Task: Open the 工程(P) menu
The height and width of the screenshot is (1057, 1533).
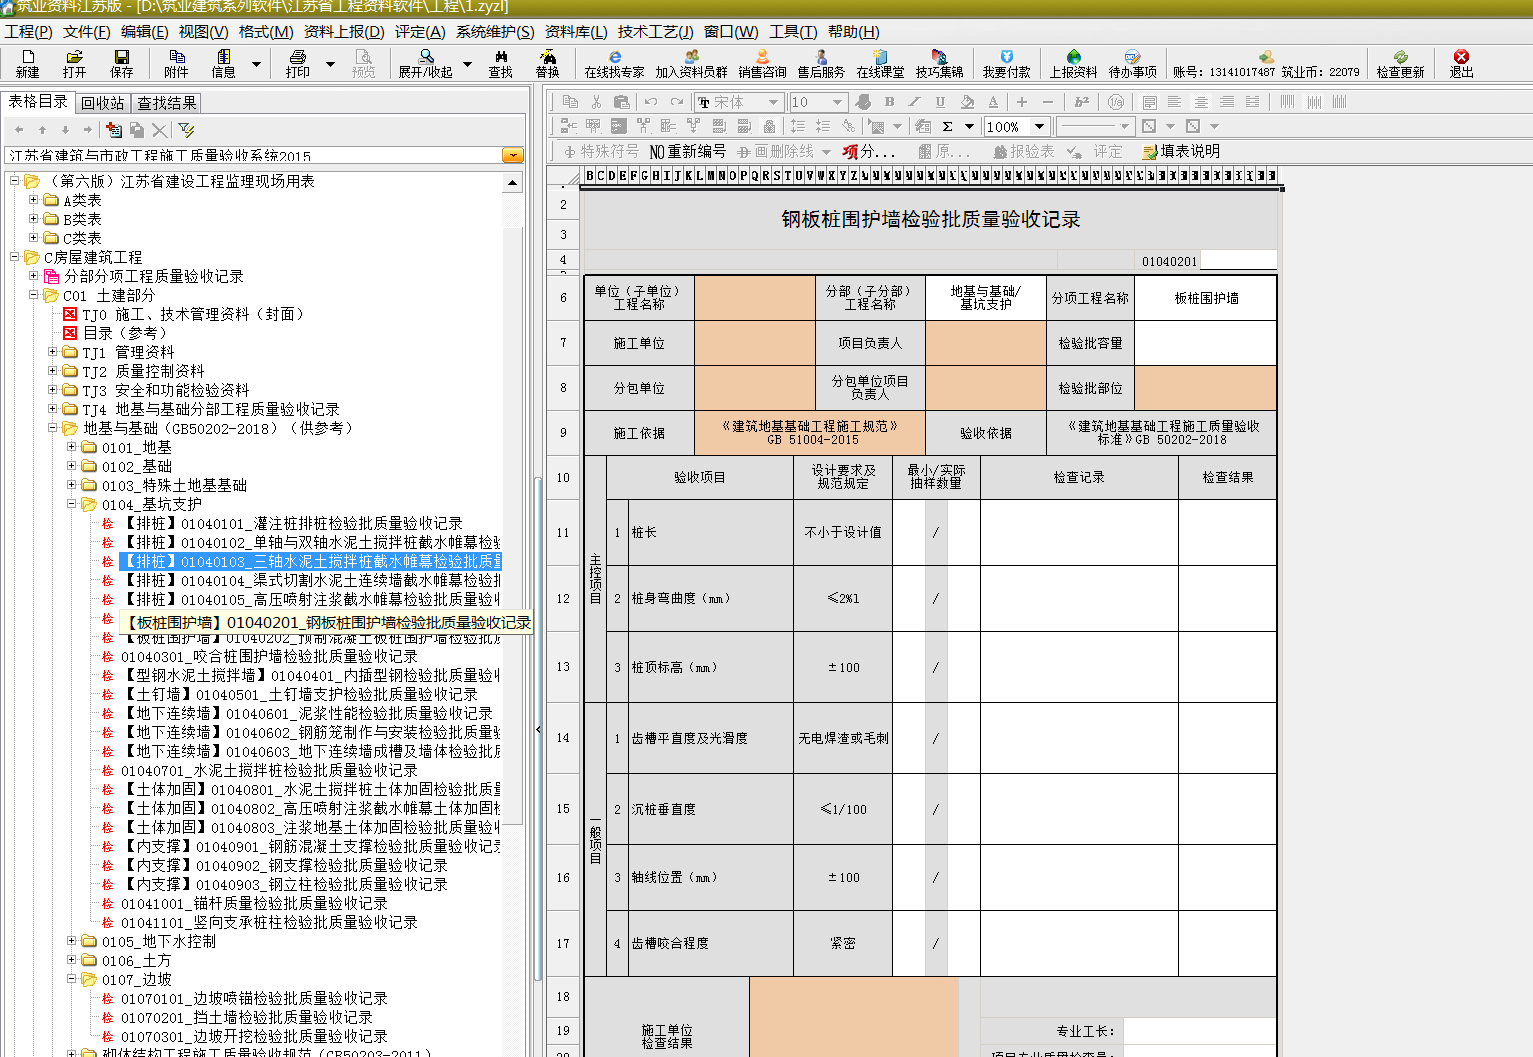Action: tap(28, 32)
